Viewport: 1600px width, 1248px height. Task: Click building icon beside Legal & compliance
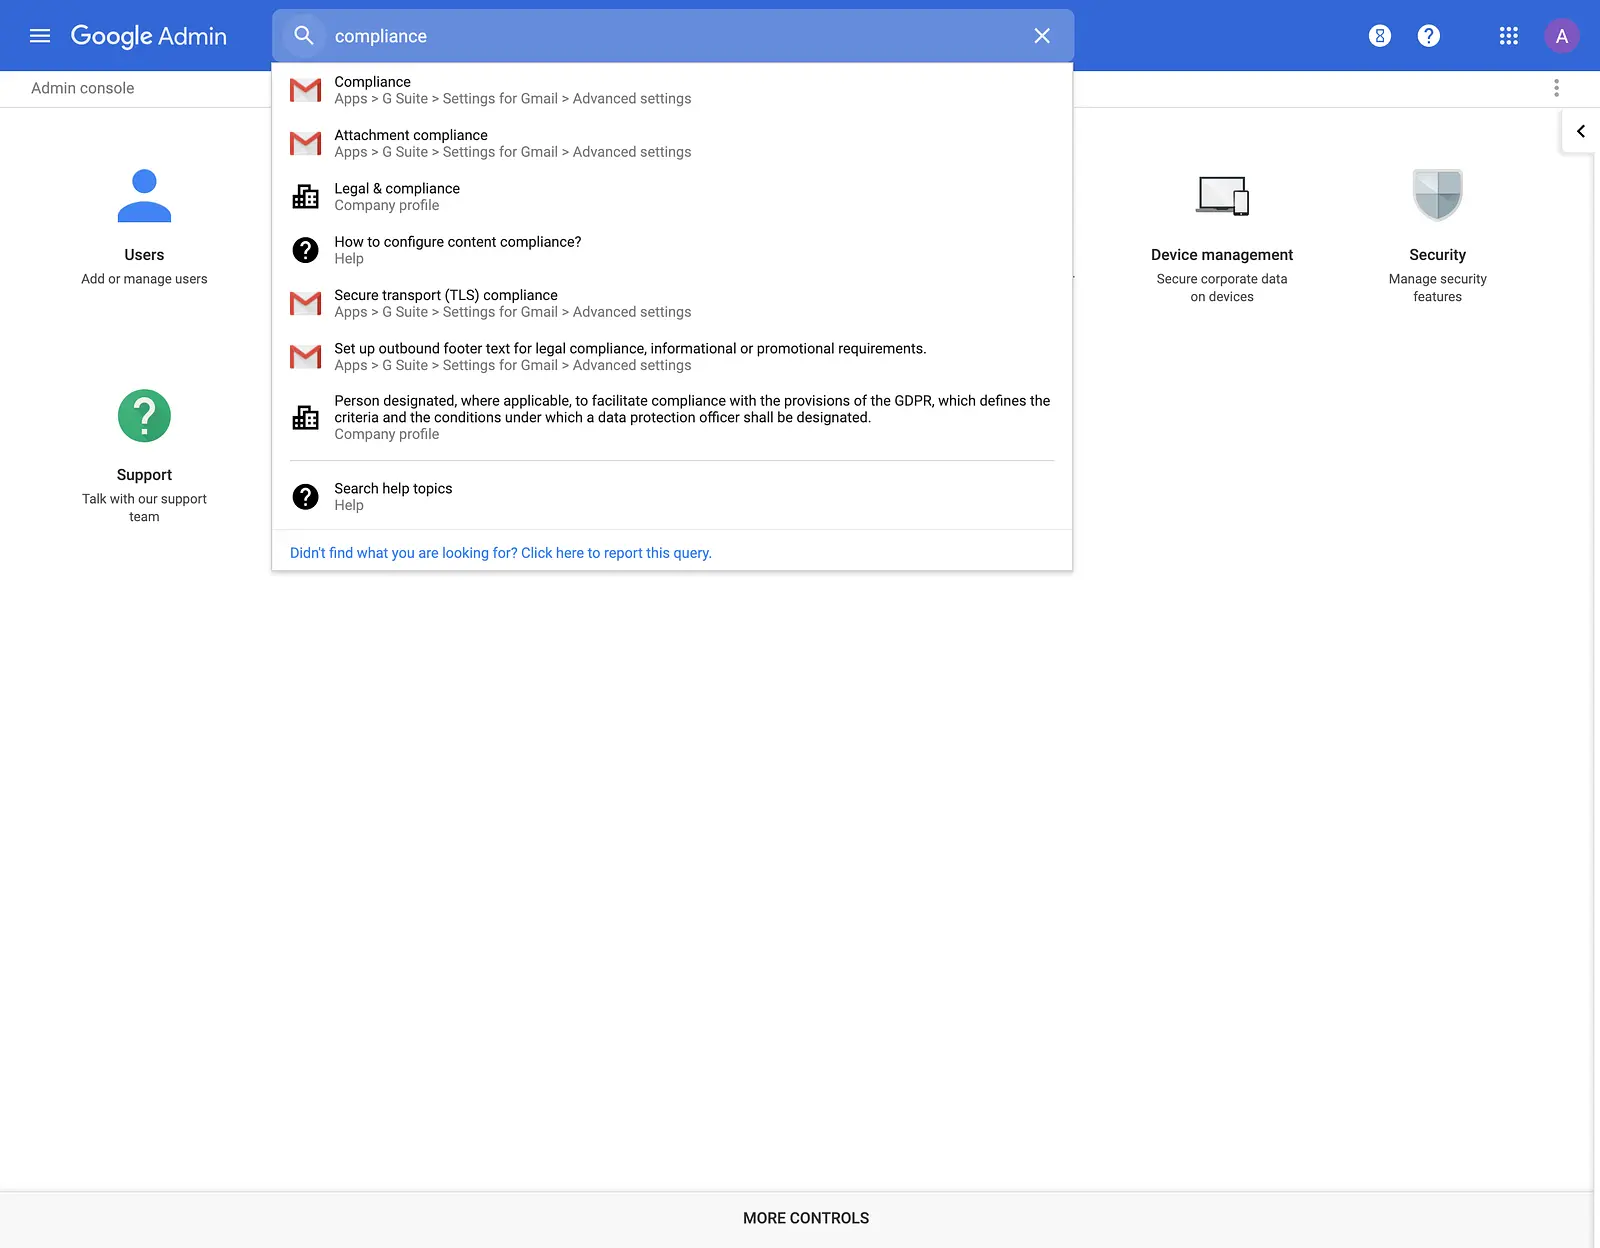pyautogui.click(x=305, y=196)
